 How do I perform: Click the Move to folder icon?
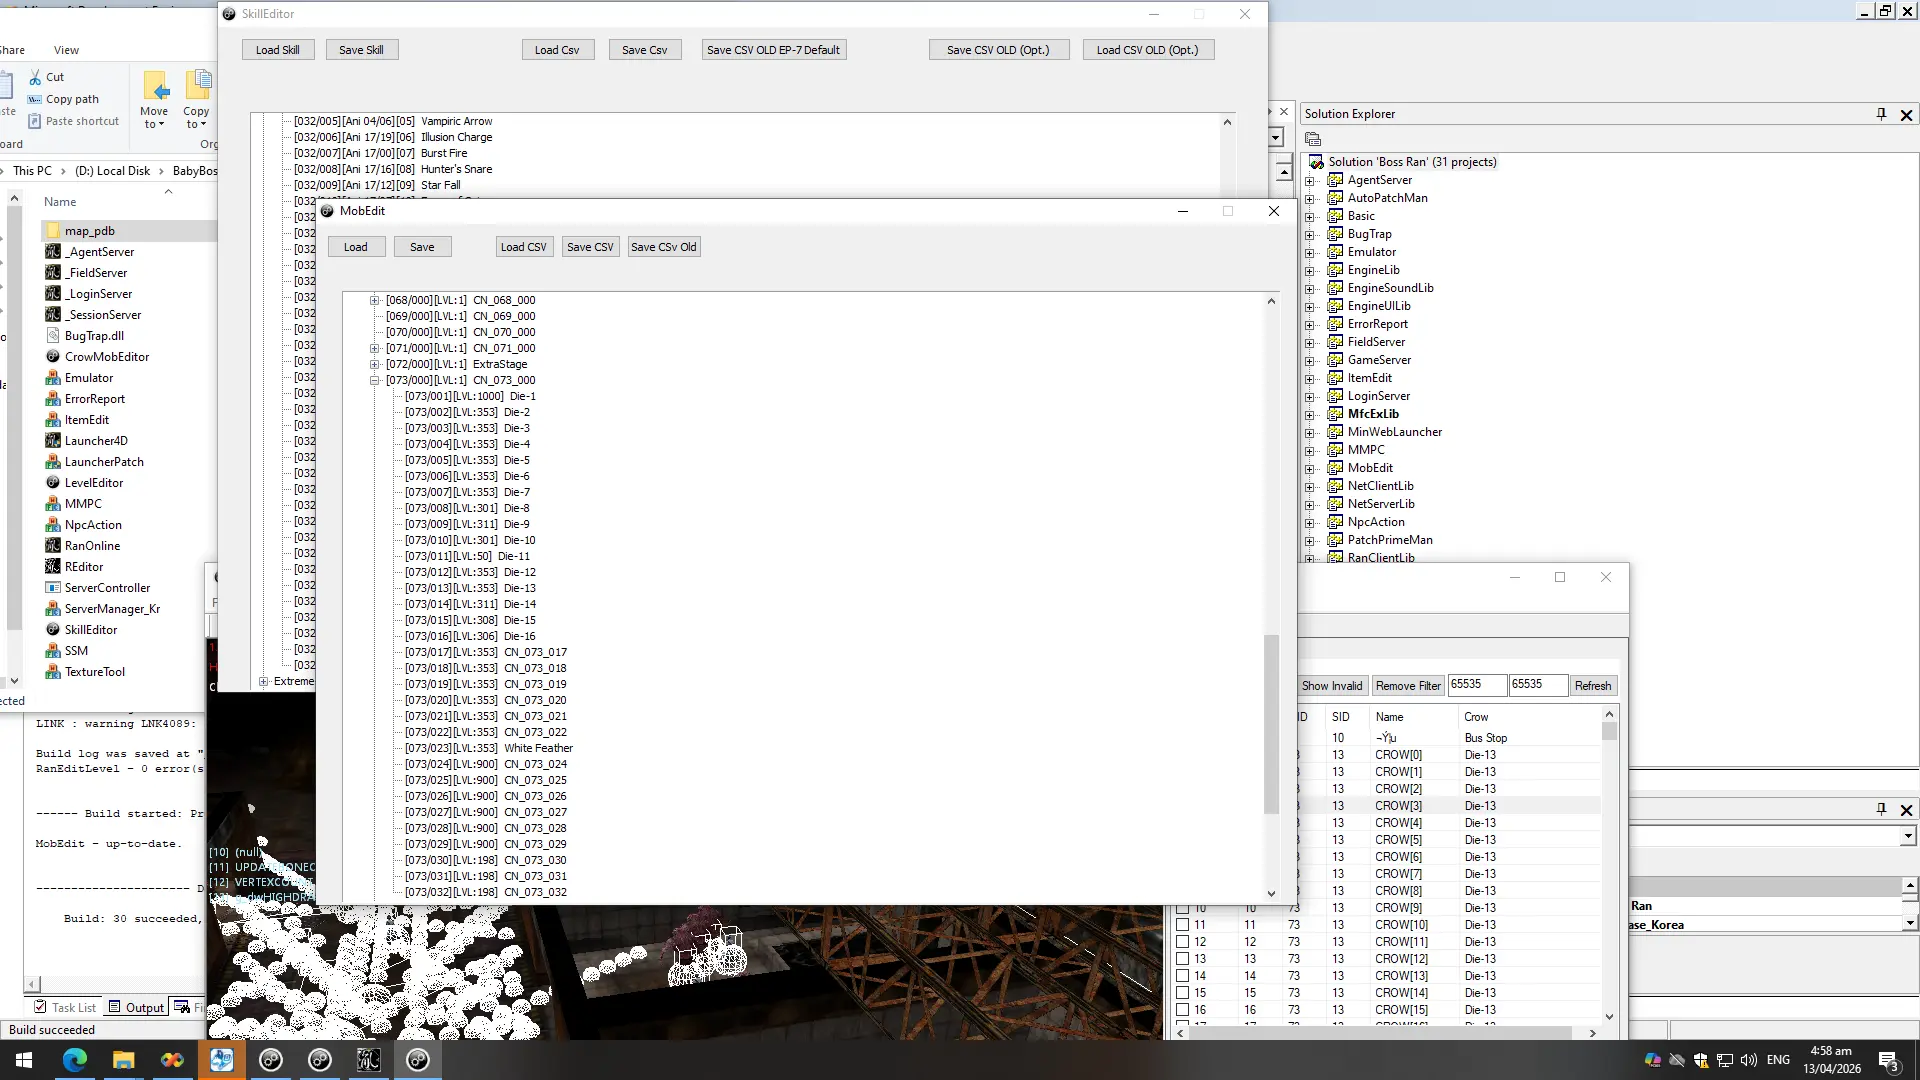[155, 86]
